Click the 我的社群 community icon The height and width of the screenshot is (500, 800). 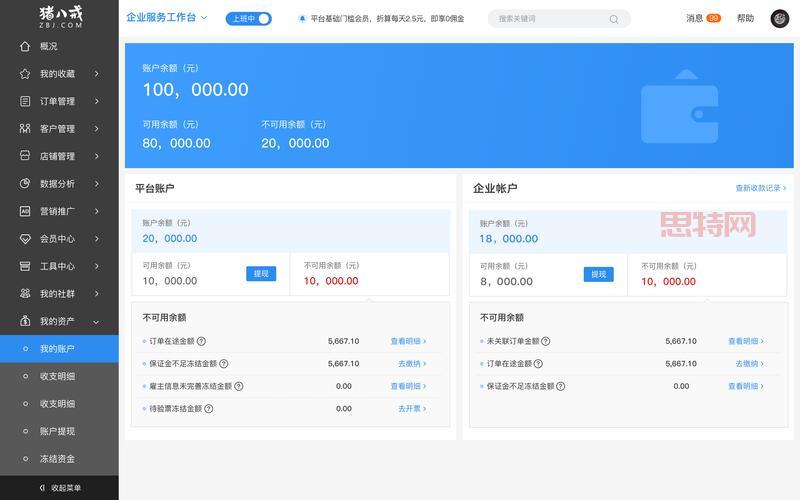(x=24, y=293)
